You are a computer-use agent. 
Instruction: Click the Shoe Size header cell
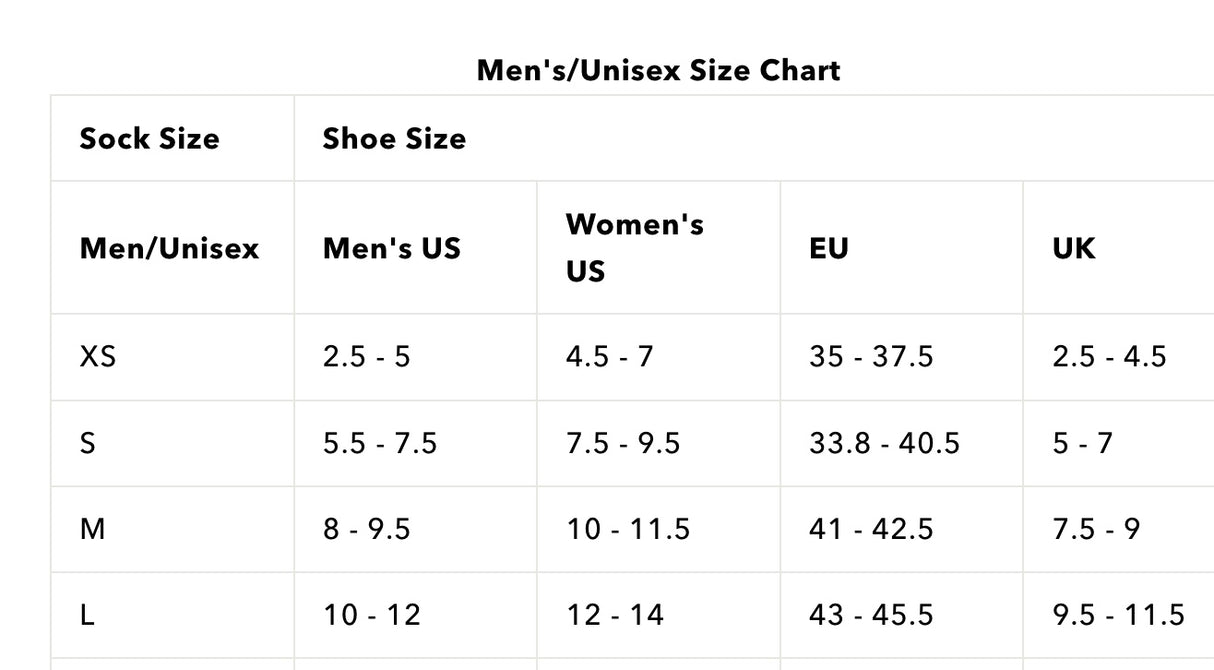pos(394,138)
